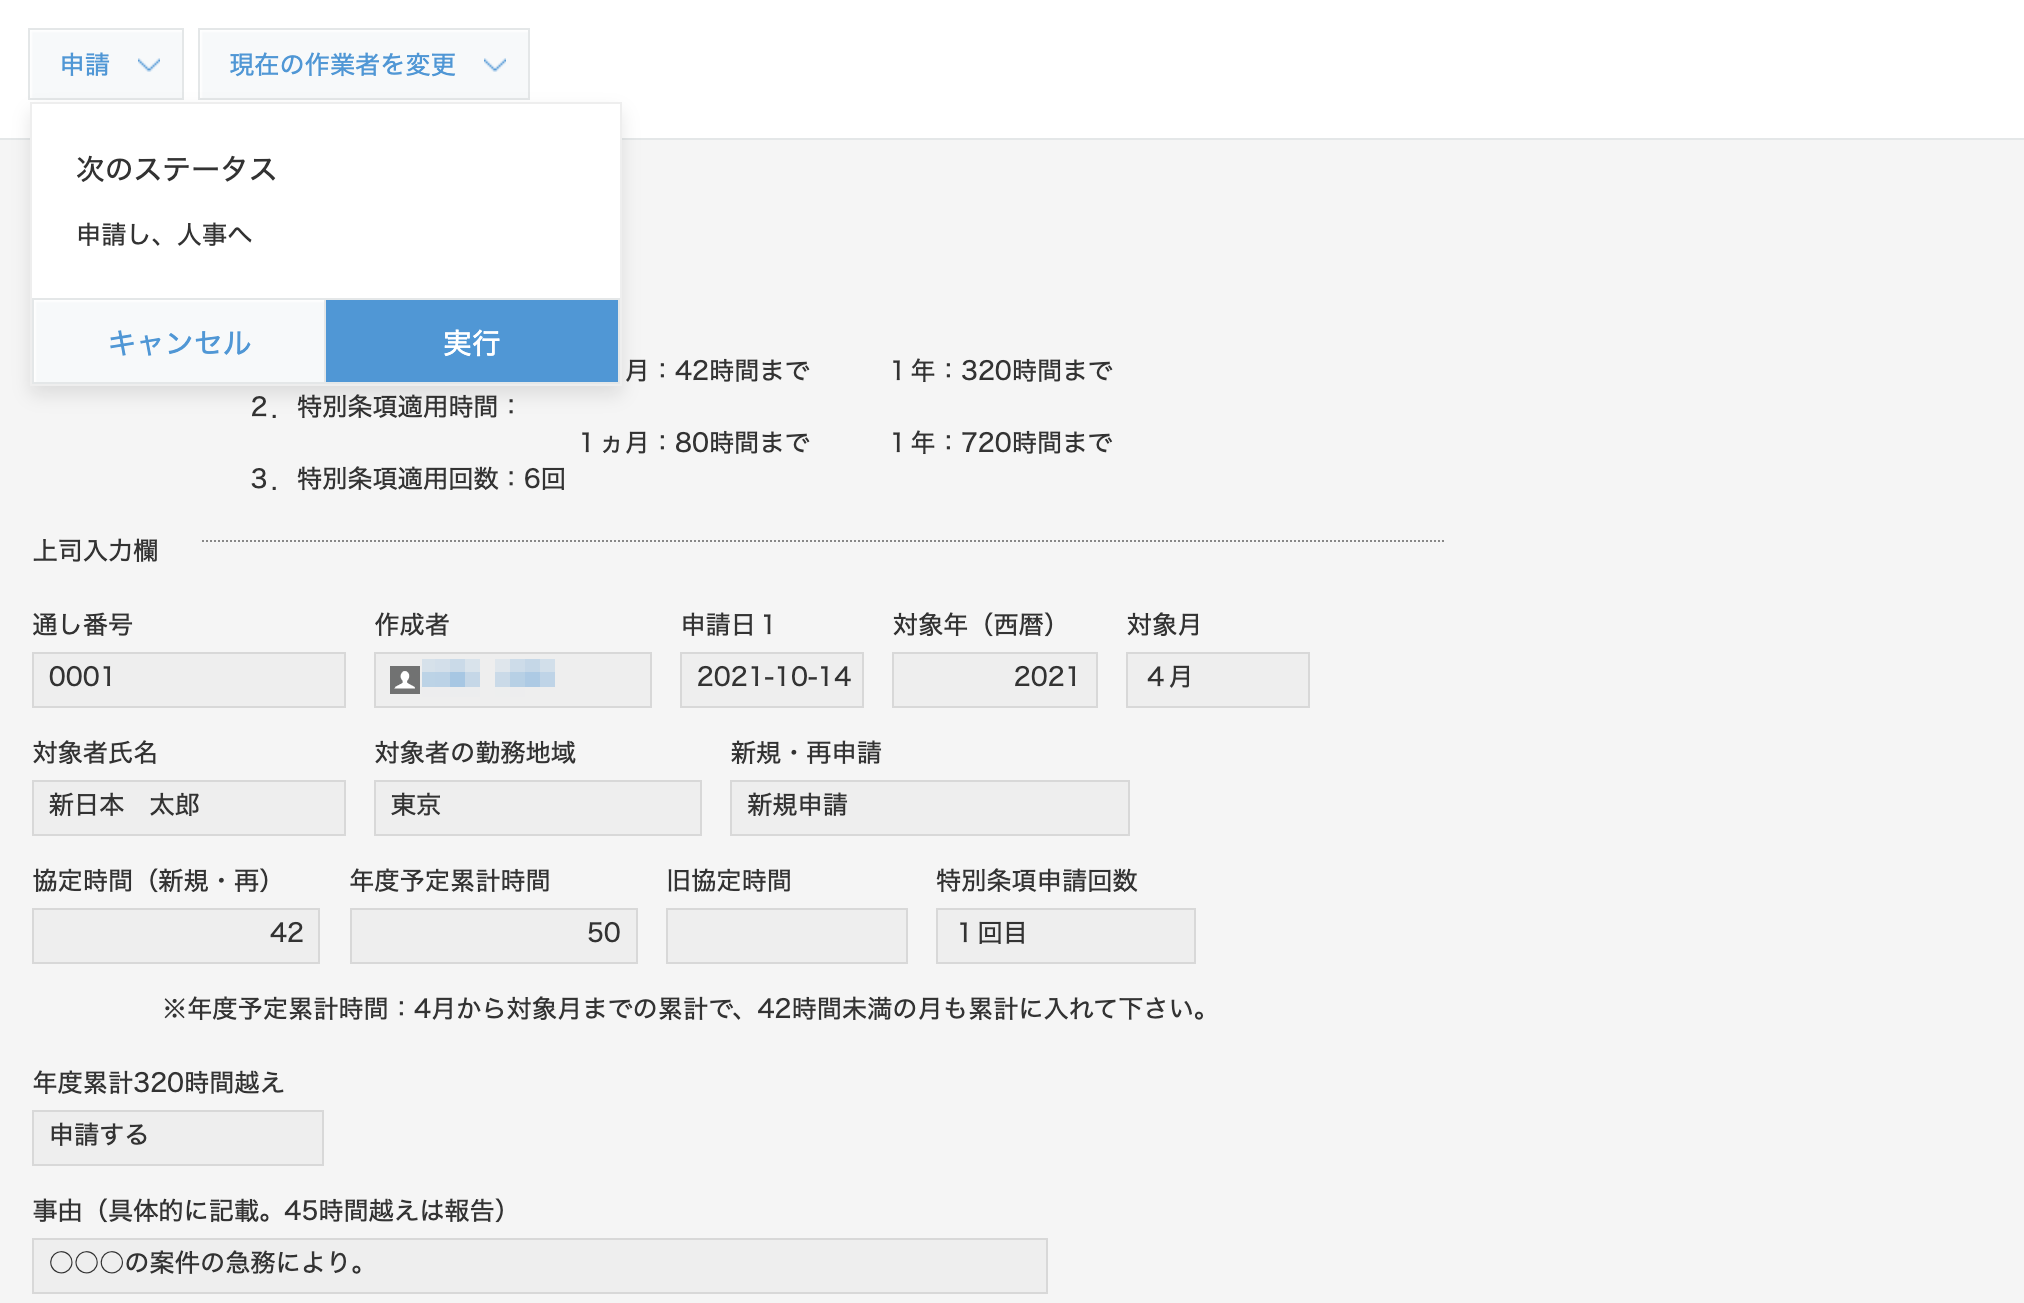
Task: Click the 次のステータス heading text
Action: tap(176, 169)
